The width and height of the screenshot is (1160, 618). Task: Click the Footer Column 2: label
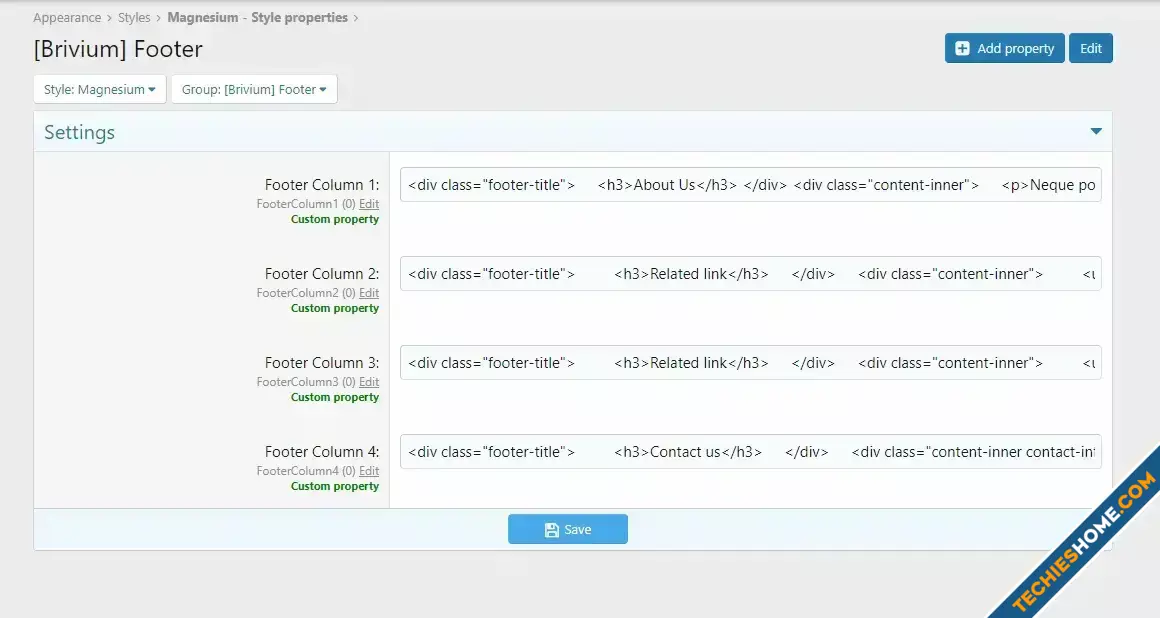pos(322,274)
